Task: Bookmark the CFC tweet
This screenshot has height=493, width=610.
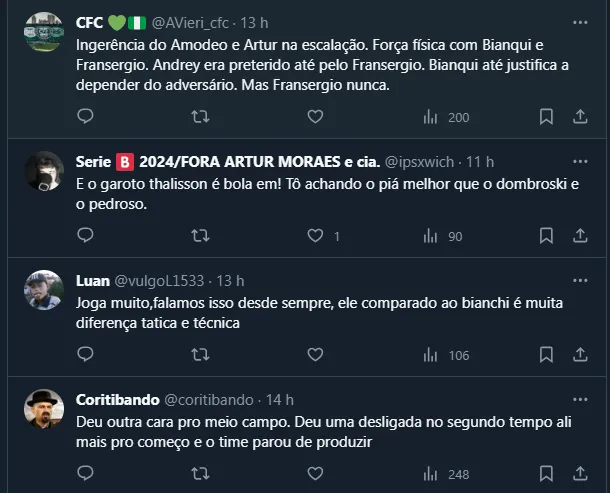Action: point(547,117)
